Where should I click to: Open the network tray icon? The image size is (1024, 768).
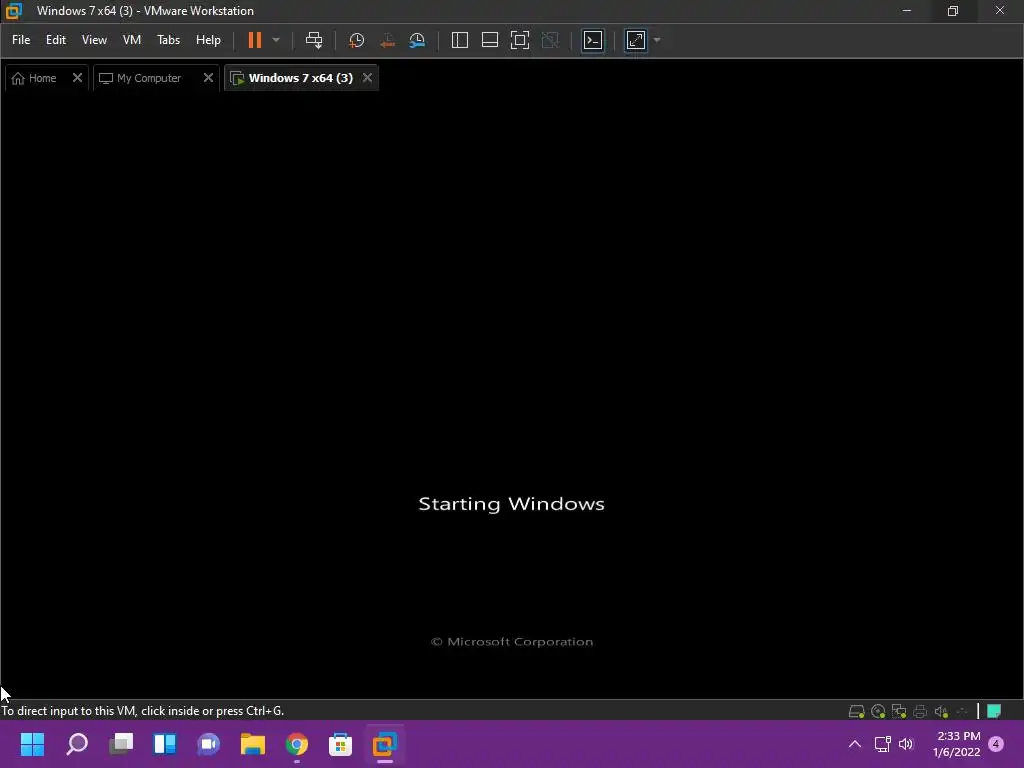click(x=883, y=744)
